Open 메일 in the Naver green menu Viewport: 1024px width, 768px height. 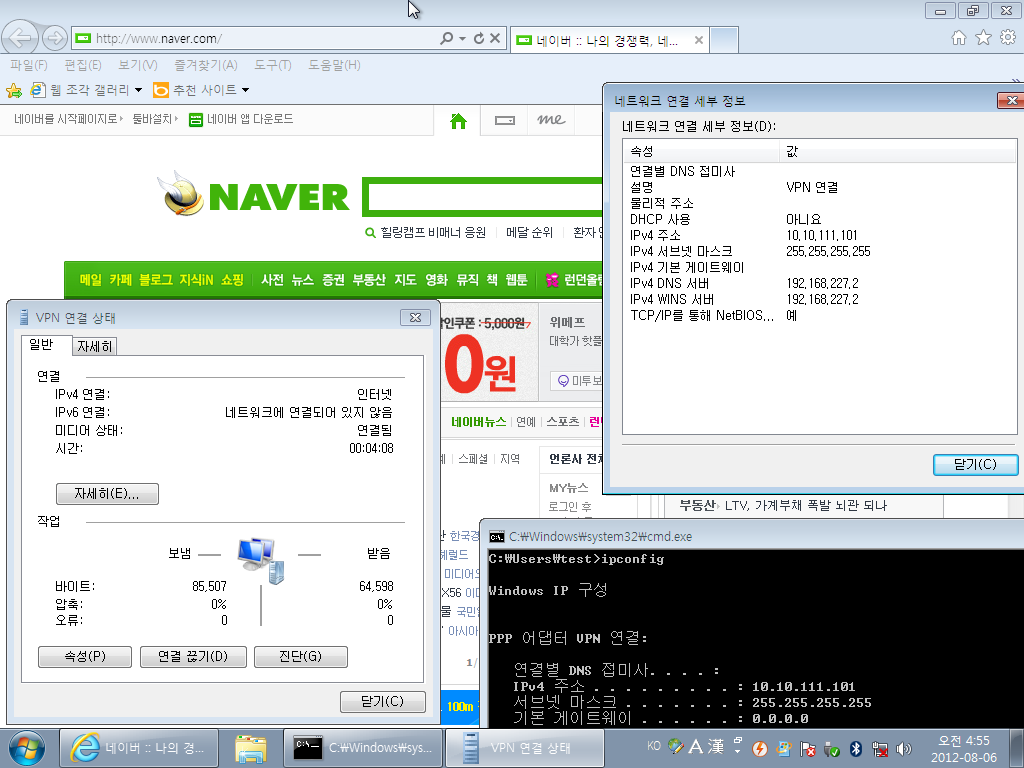click(x=91, y=280)
